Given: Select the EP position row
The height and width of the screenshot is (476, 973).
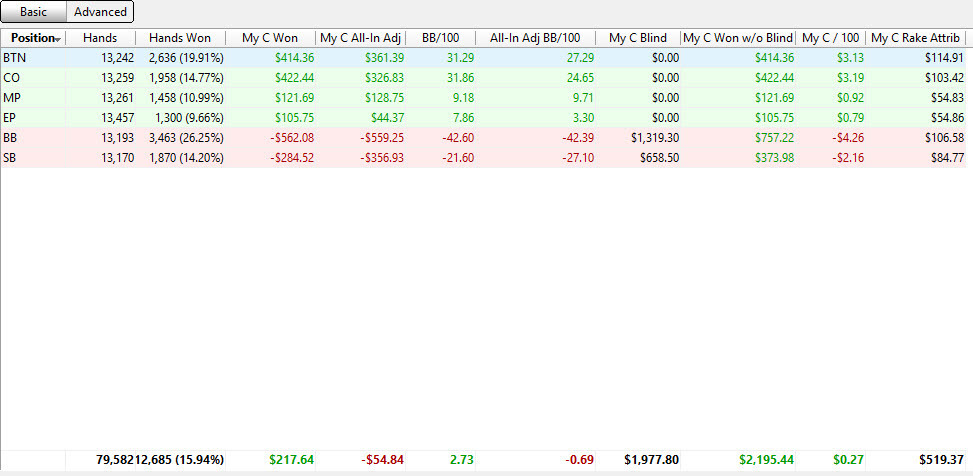Looking at the screenshot, I should [484, 117].
